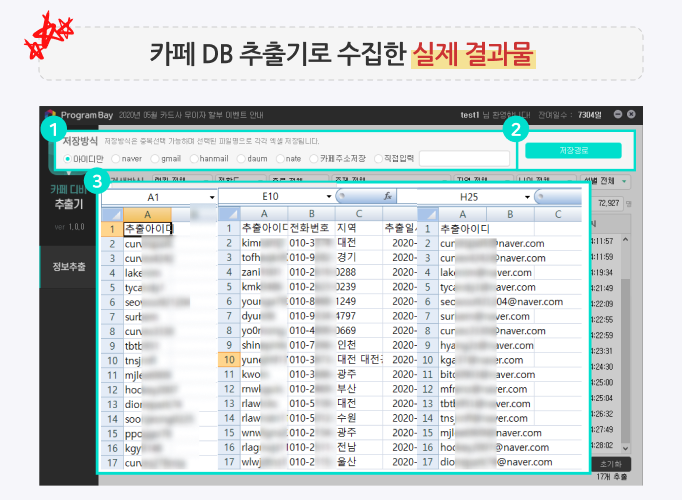Click the 직접입력 text input field
The image size is (682, 500).
(x=463, y=158)
